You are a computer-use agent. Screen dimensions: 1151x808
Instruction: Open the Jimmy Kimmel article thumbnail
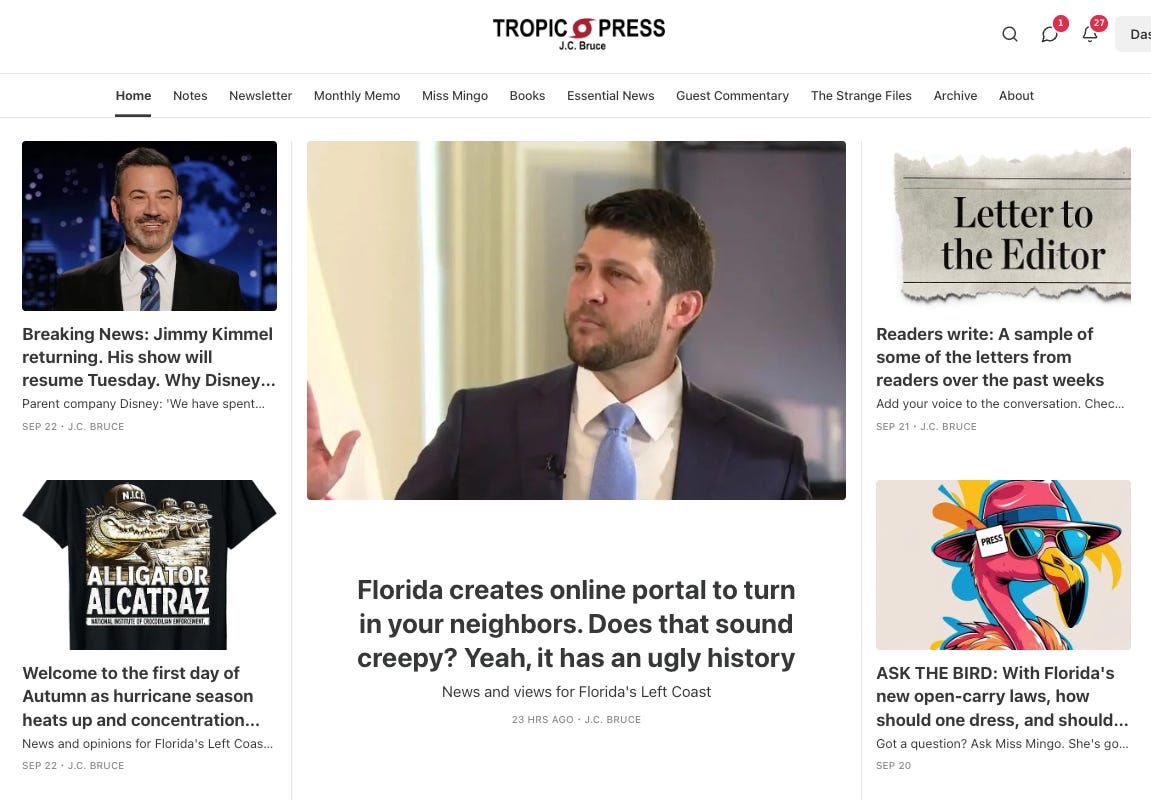click(x=150, y=226)
